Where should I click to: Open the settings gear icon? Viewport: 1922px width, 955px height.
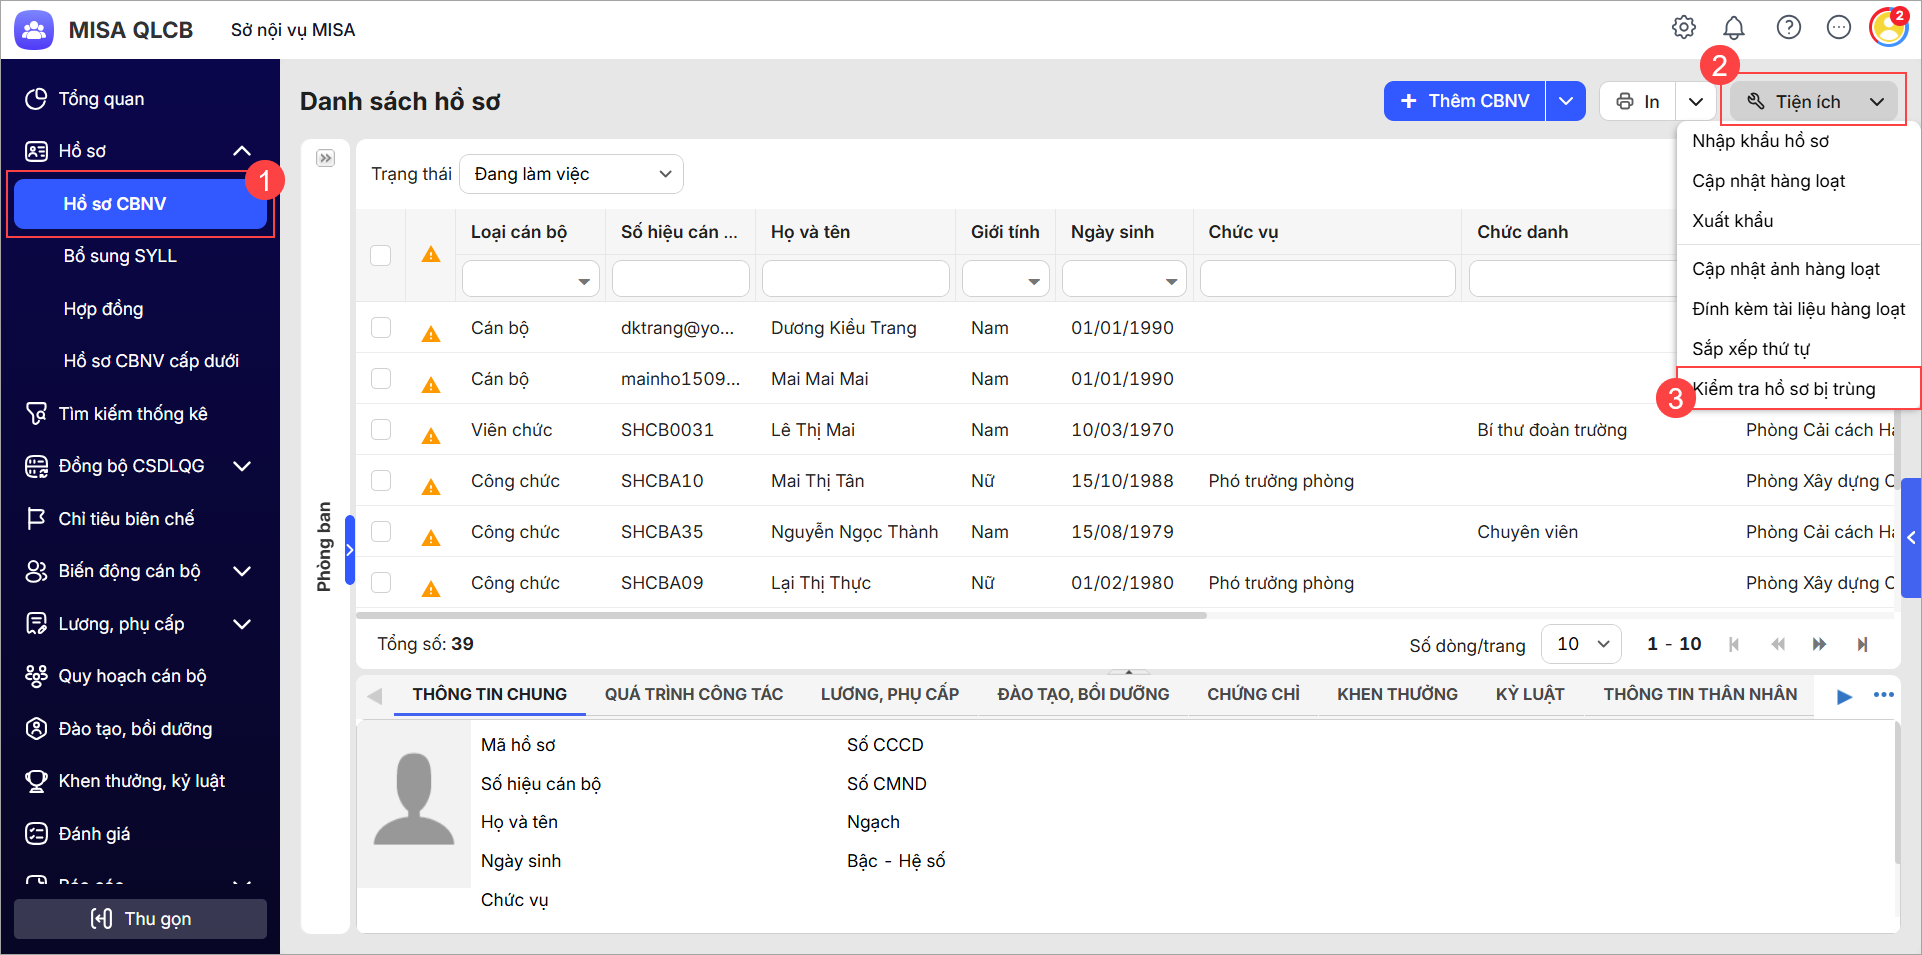[x=1684, y=28]
